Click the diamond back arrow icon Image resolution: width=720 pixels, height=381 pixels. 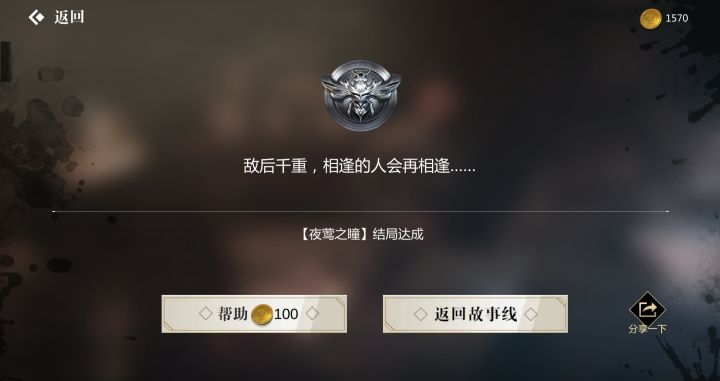pos(36,17)
